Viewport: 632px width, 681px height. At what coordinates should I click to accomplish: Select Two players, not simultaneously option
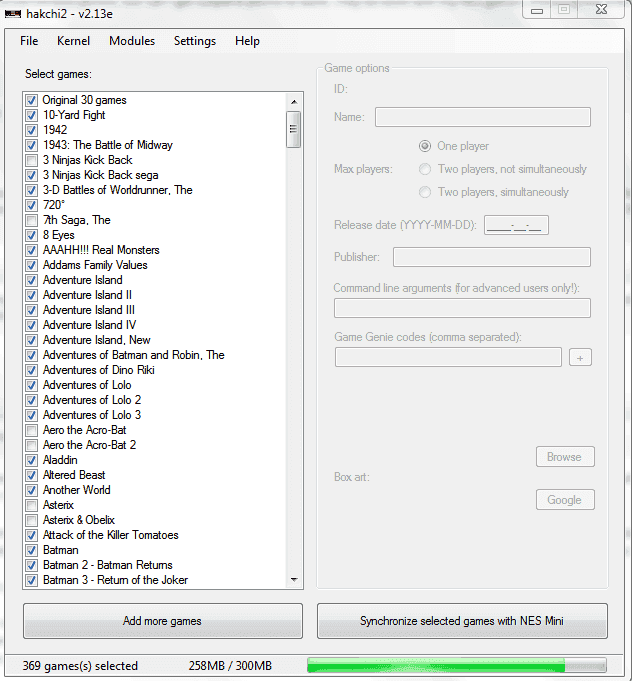[425, 169]
